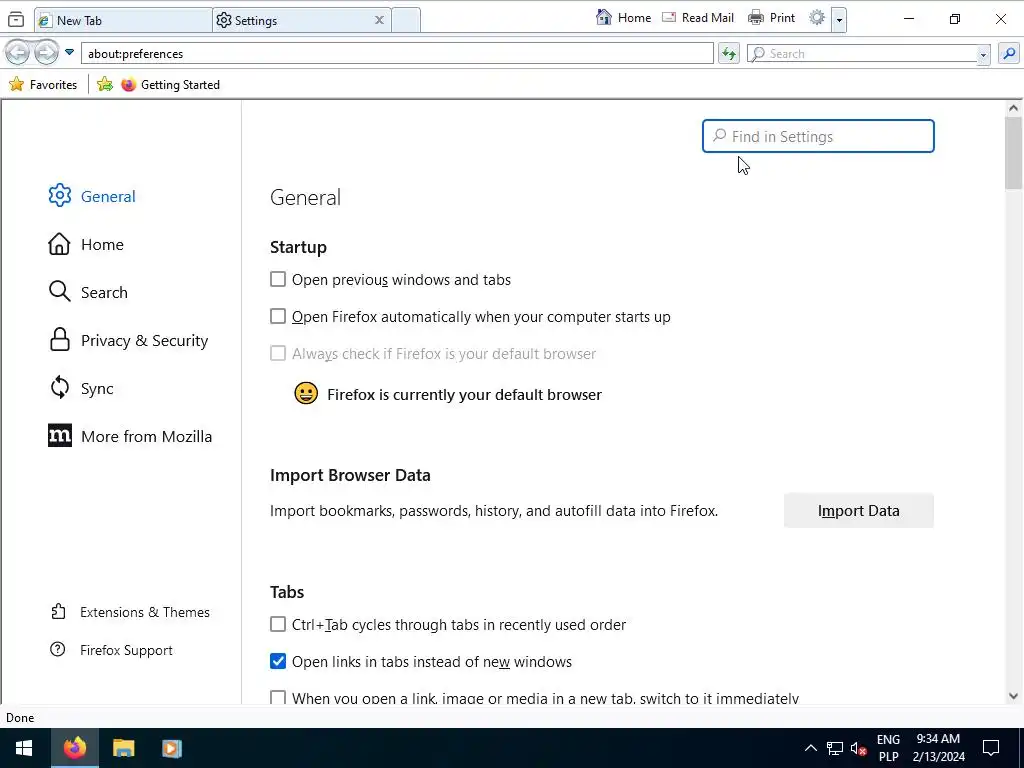This screenshot has height=768, width=1024.
Task: Click the Firefox Support link
Action: tap(111, 650)
